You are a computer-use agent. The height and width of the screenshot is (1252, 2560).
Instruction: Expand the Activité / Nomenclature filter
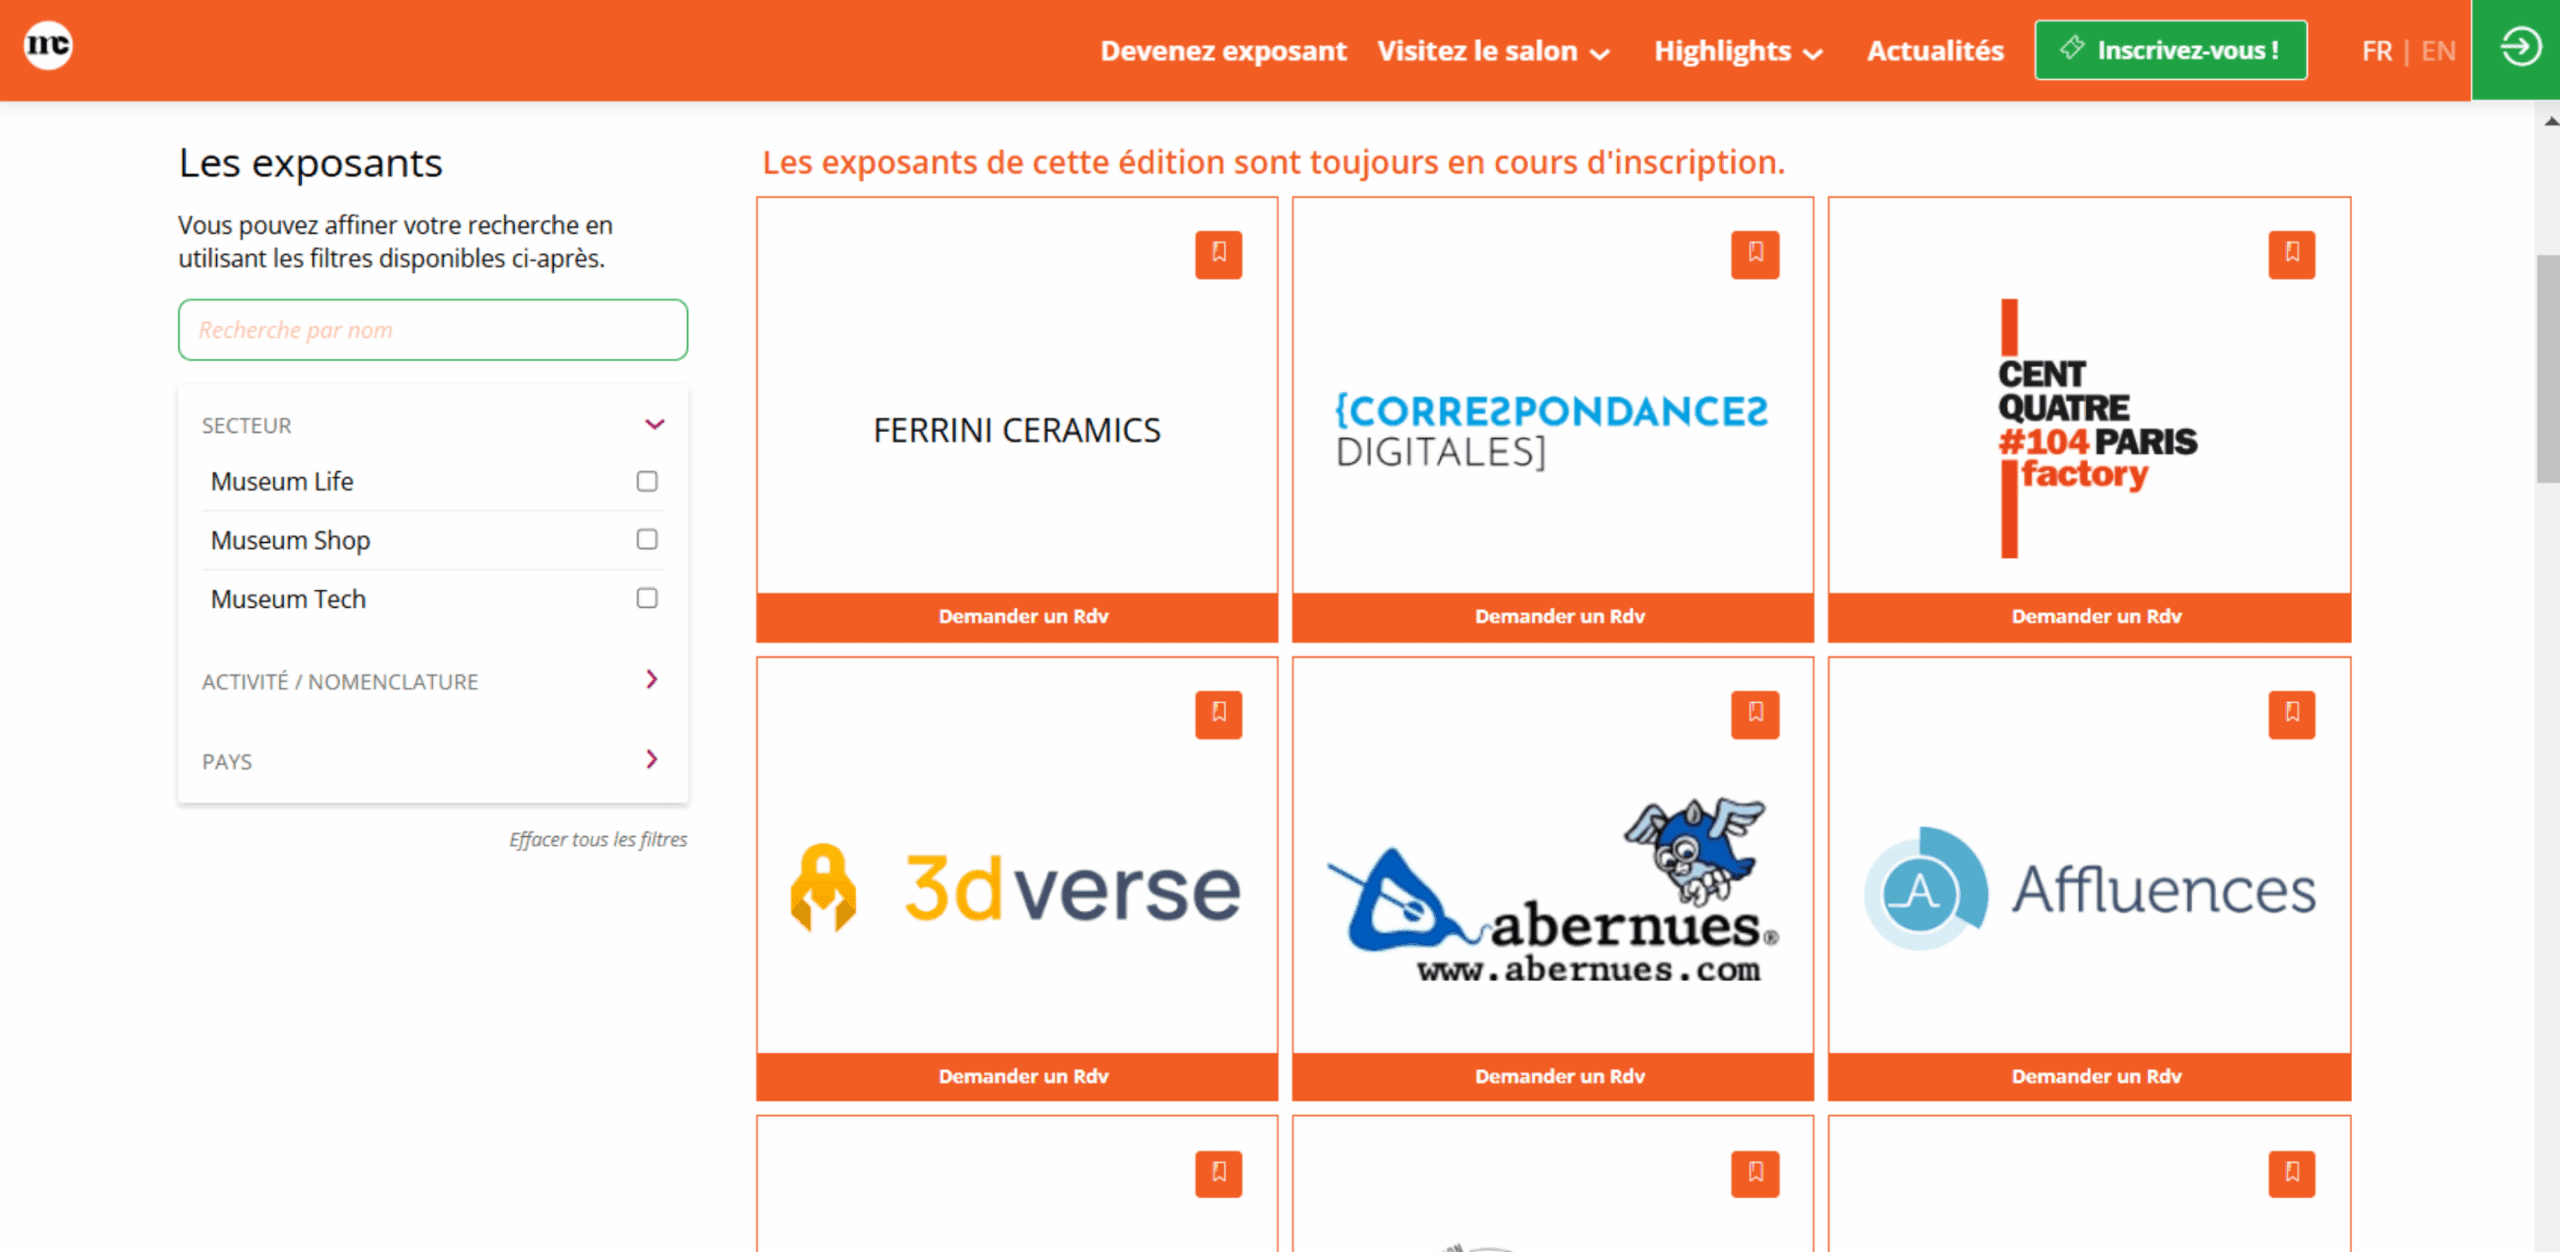pos(651,680)
